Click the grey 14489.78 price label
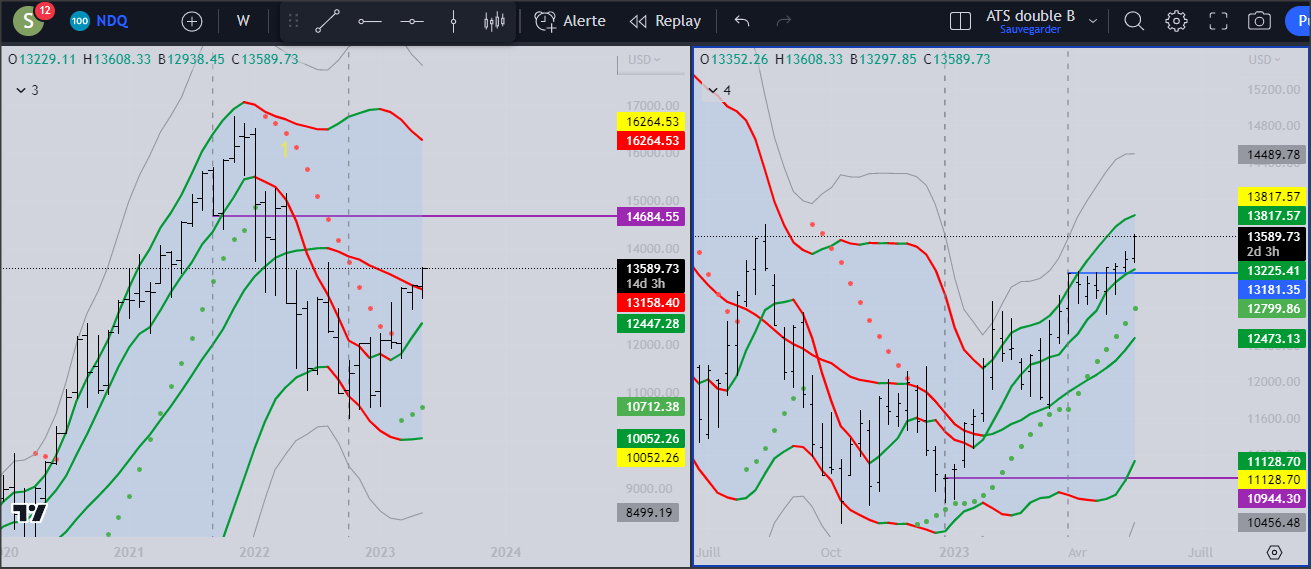Screen dimensions: 1311x569 (1271, 155)
